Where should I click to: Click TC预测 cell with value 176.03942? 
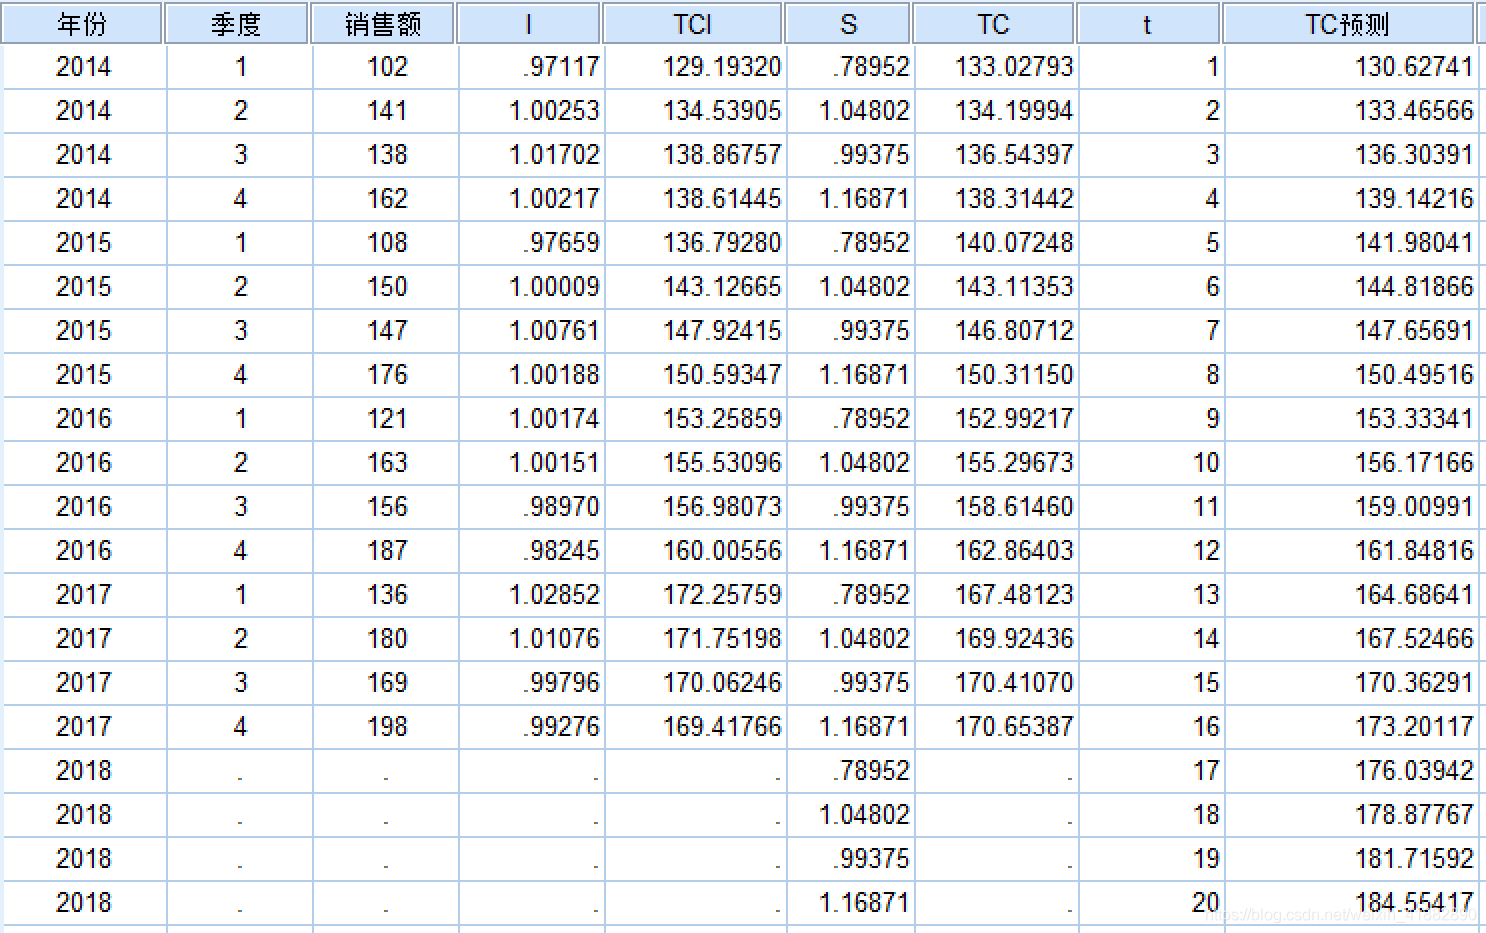1351,771
